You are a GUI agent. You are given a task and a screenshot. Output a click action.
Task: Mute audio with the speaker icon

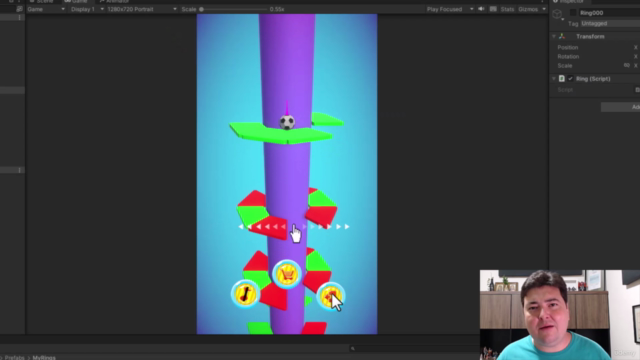tap(481, 9)
